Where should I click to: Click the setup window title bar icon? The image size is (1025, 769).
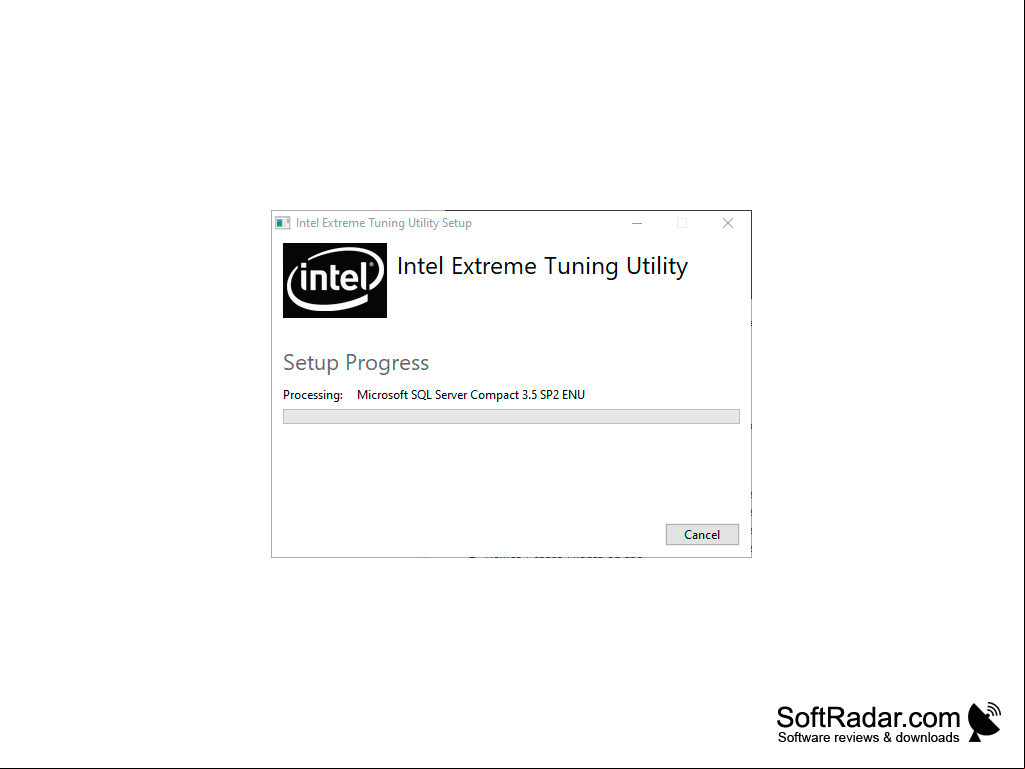click(x=282, y=223)
